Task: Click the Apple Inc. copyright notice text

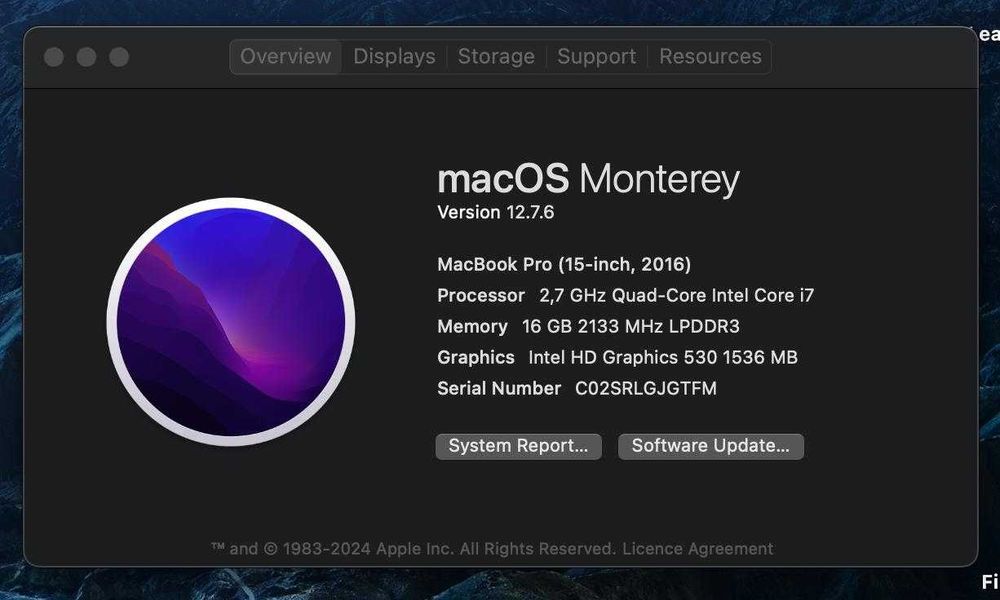Action: coord(414,549)
